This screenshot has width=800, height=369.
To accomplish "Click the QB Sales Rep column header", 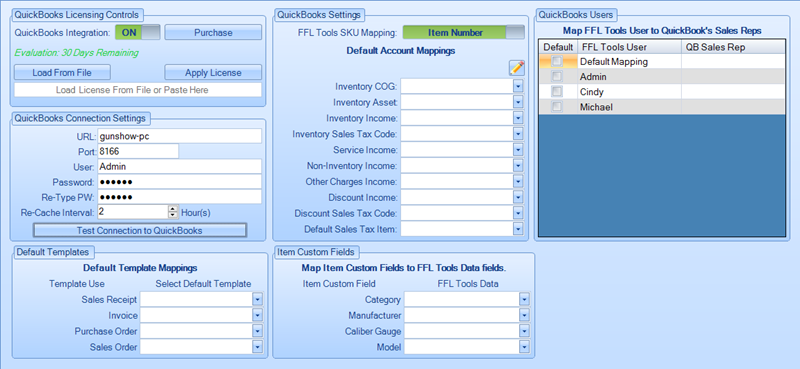I will pyautogui.click(x=733, y=47).
